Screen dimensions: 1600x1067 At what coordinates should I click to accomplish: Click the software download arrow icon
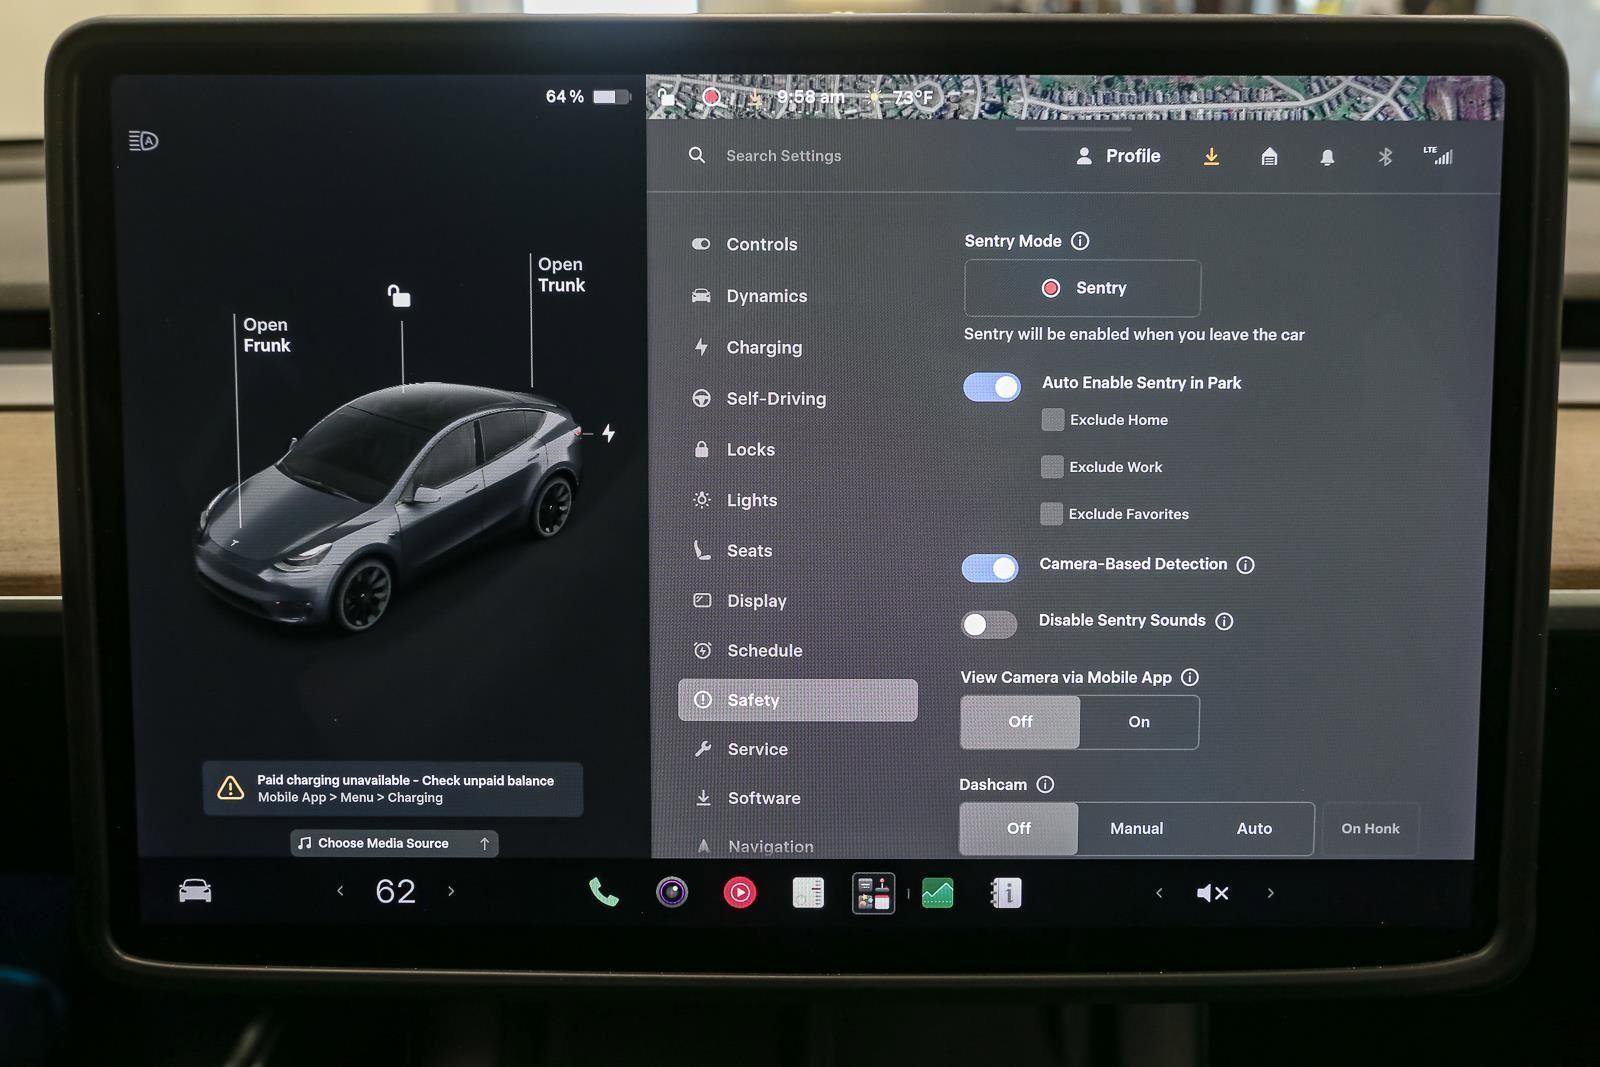(1211, 156)
